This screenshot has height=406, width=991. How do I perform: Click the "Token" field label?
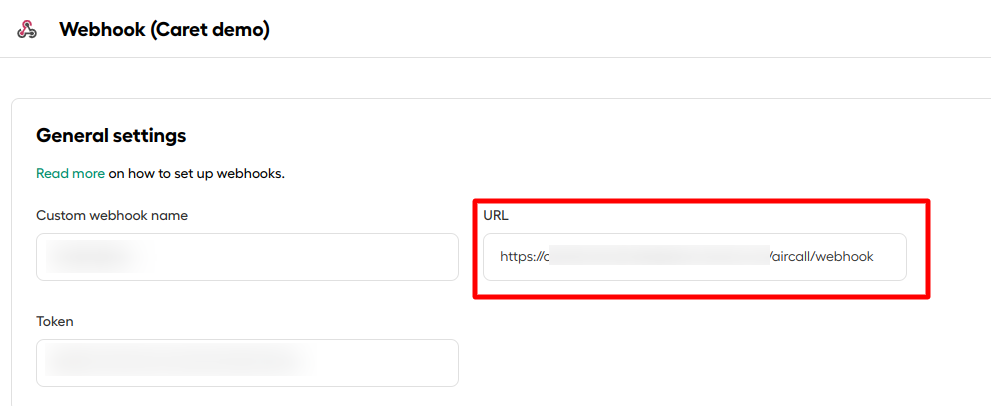55,321
